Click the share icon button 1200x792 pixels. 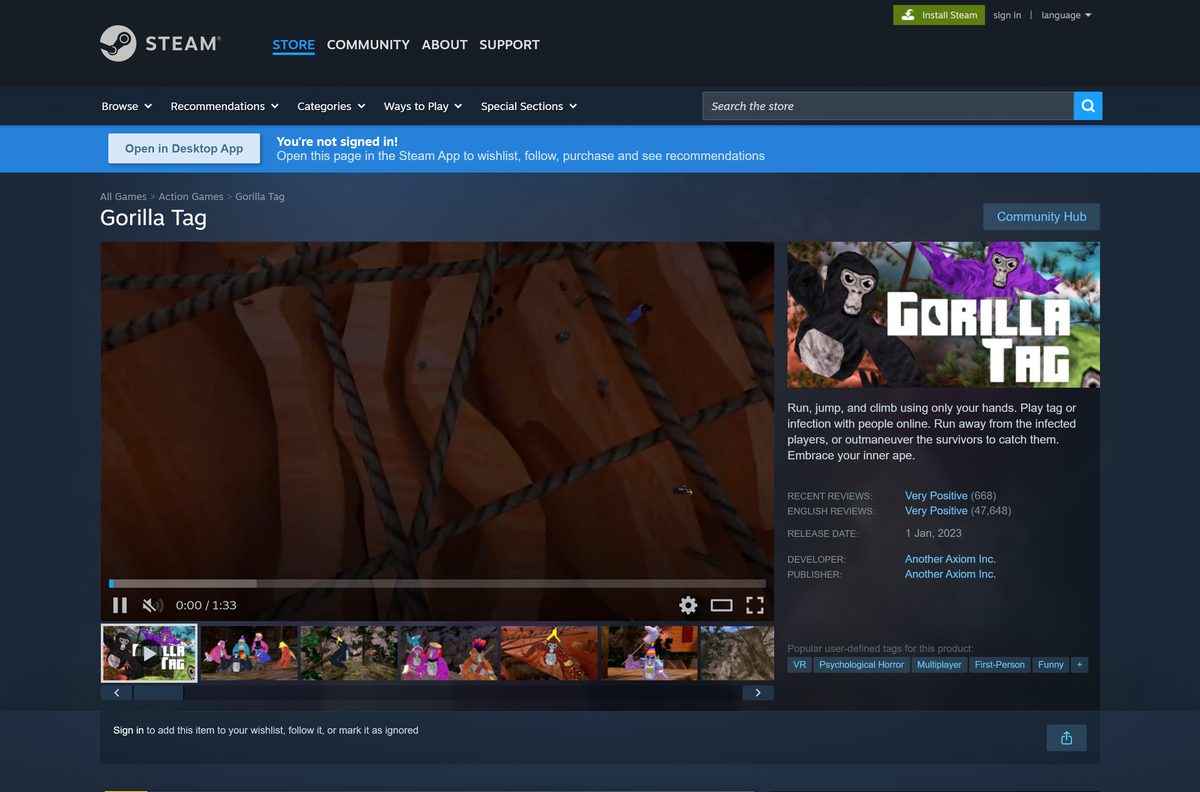pyautogui.click(x=1066, y=738)
